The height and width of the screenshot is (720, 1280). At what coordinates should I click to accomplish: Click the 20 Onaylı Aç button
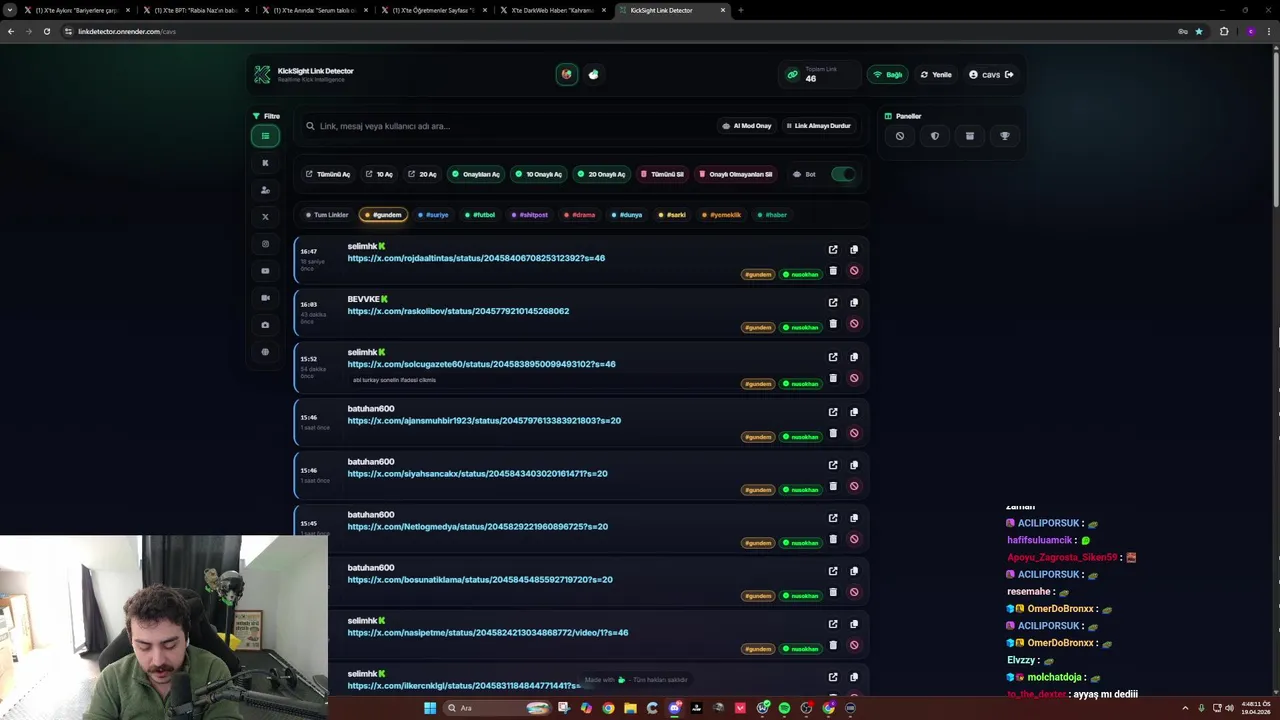(601, 174)
